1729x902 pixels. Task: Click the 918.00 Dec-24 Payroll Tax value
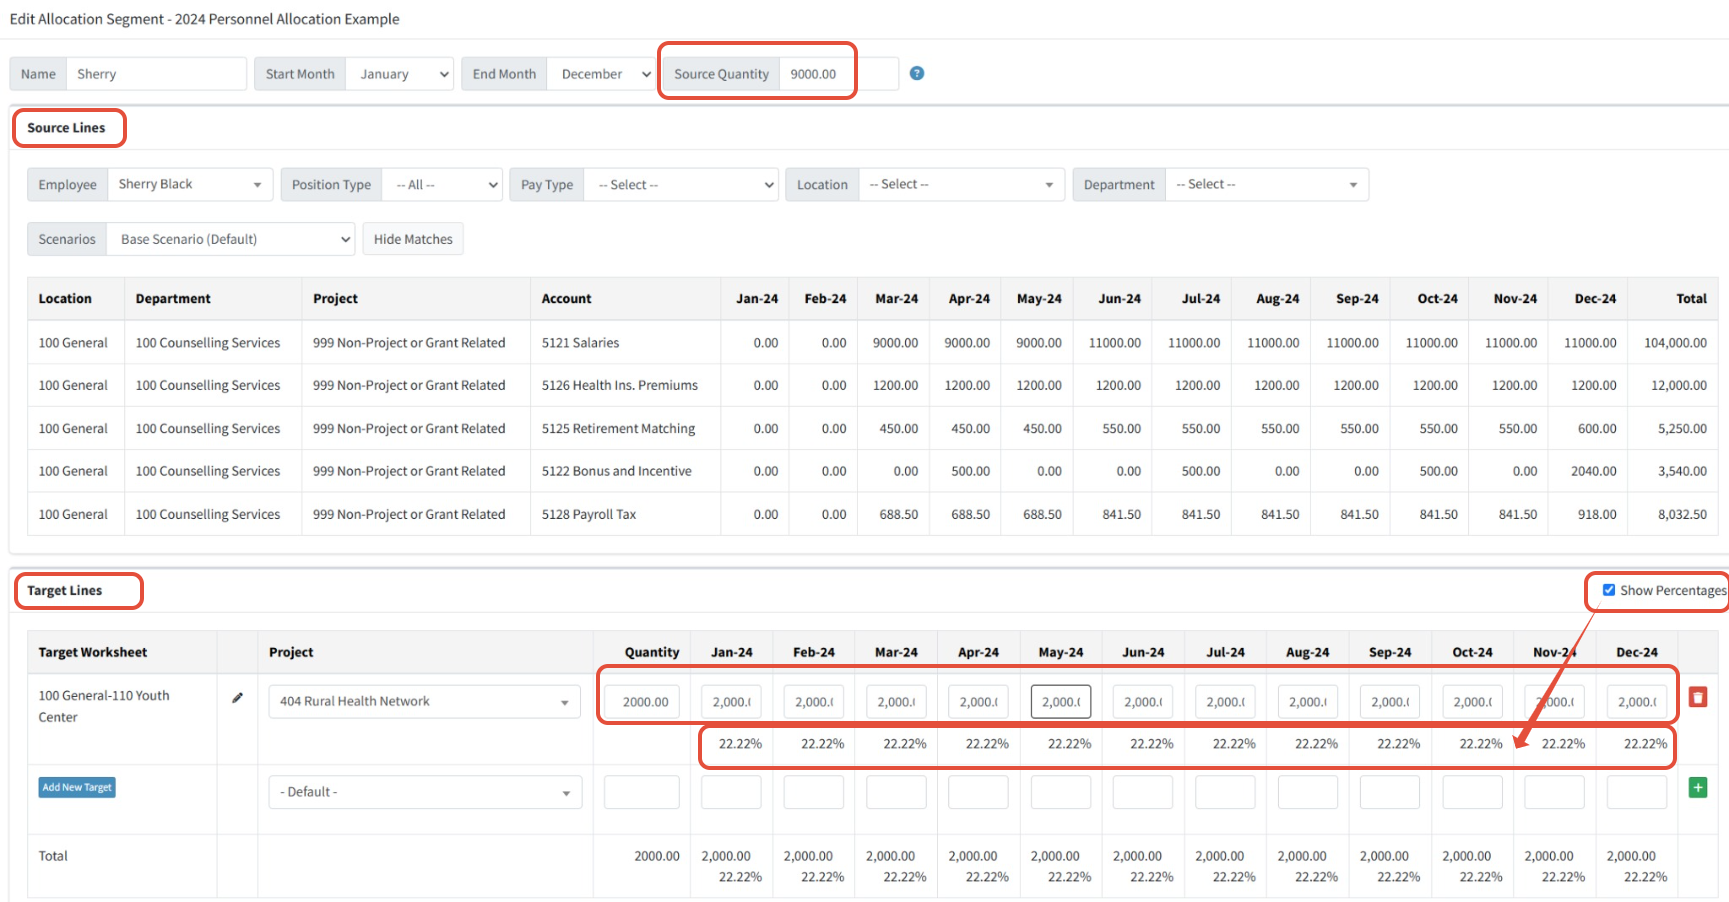(x=1597, y=515)
